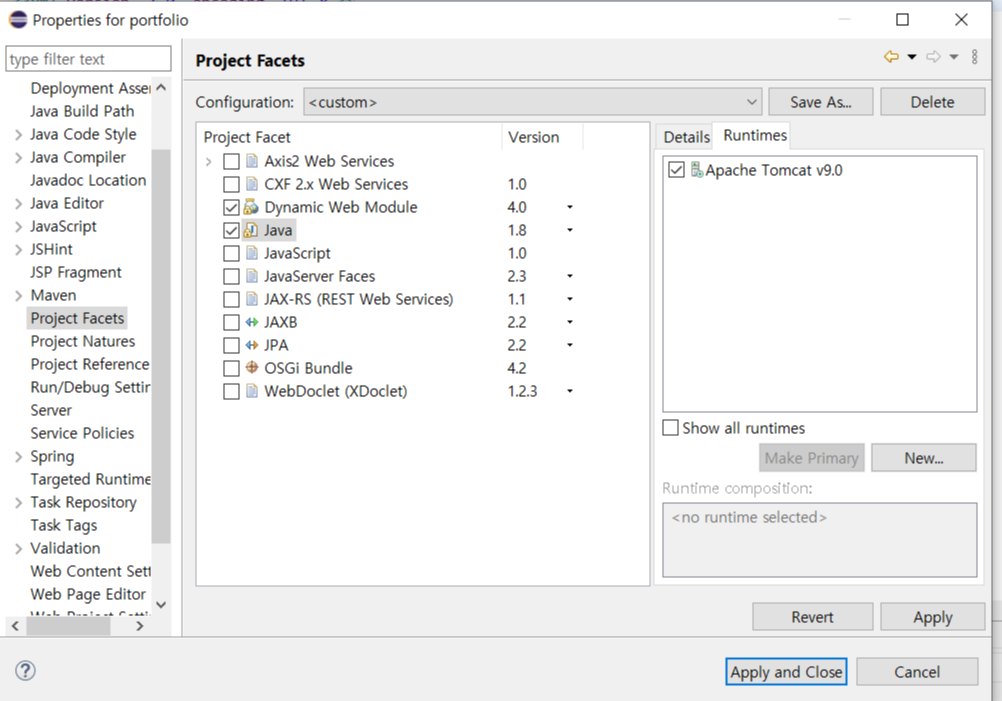The height and width of the screenshot is (701, 1002).
Task: Open the Configuration combo box
Action: click(x=532, y=102)
